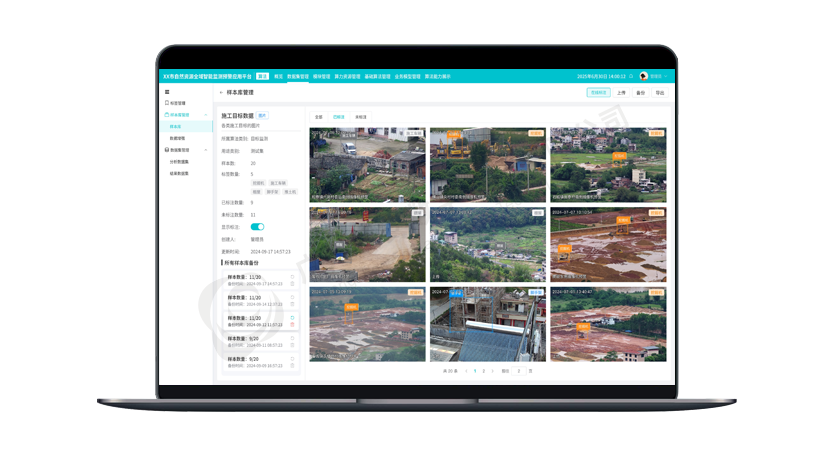The width and height of the screenshot is (835, 450).
Task: Open the user dropdown arrow in header
Action: (x=667, y=76)
